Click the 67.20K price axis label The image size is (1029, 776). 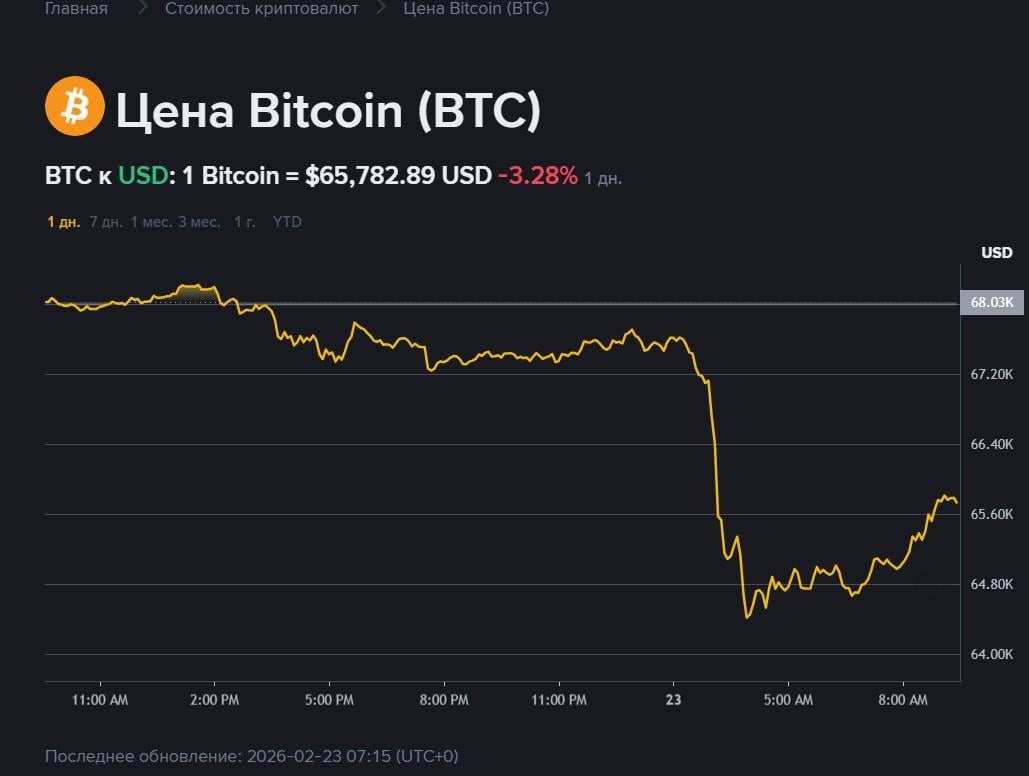(x=992, y=374)
